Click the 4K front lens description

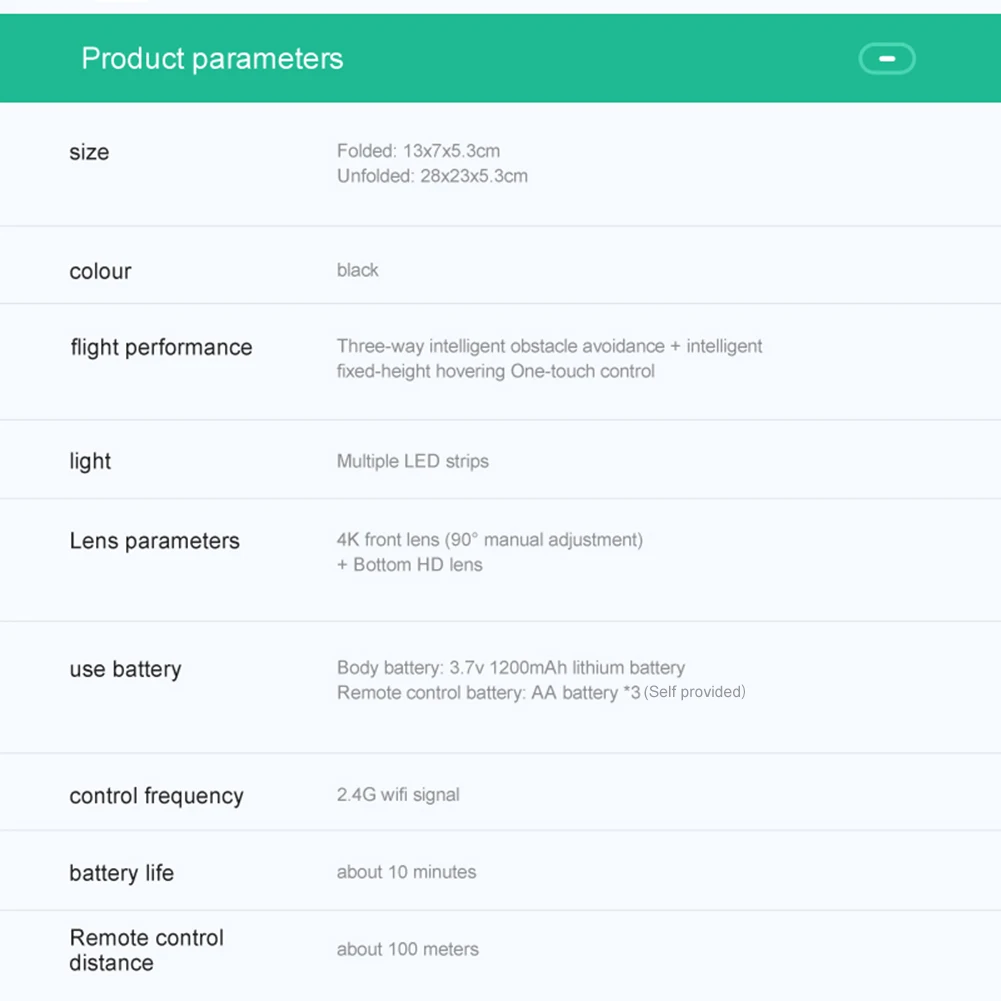(x=489, y=540)
